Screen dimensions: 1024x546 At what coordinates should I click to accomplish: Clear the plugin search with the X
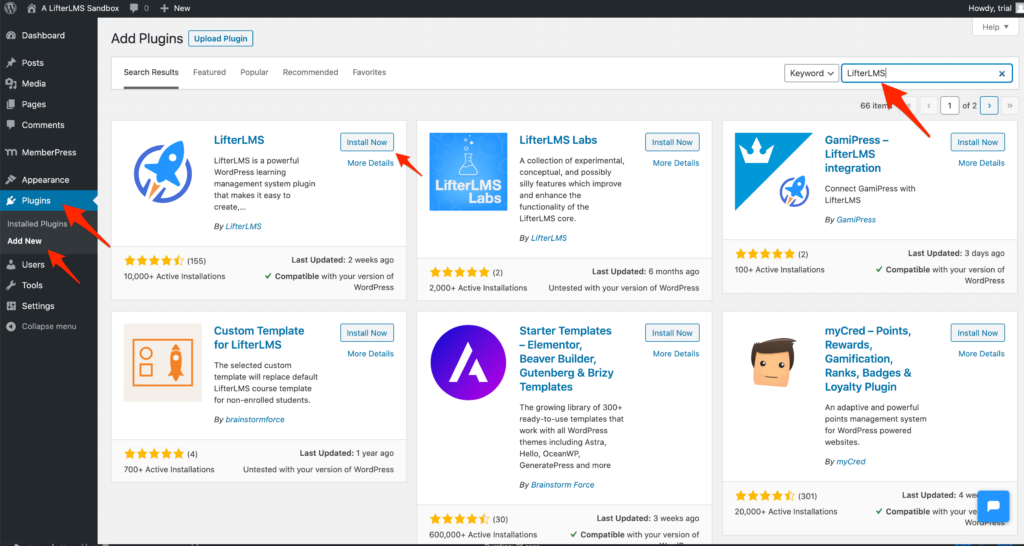coord(1002,74)
